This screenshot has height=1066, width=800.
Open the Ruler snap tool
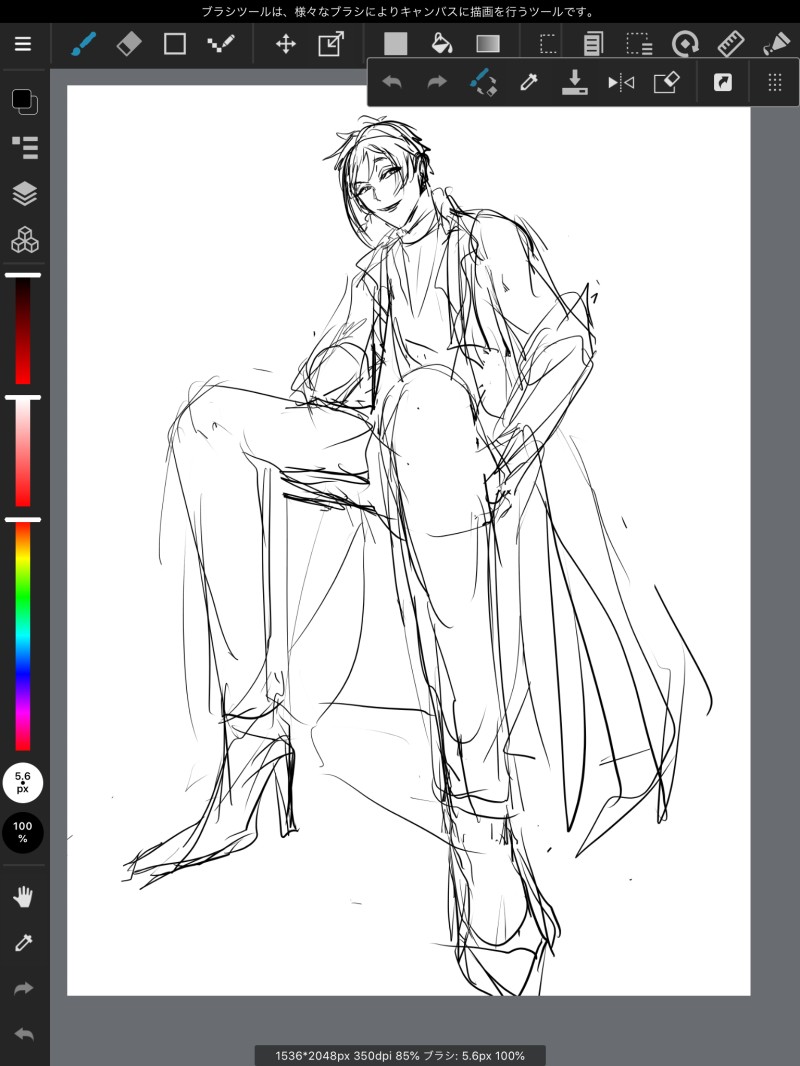coord(731,44)
